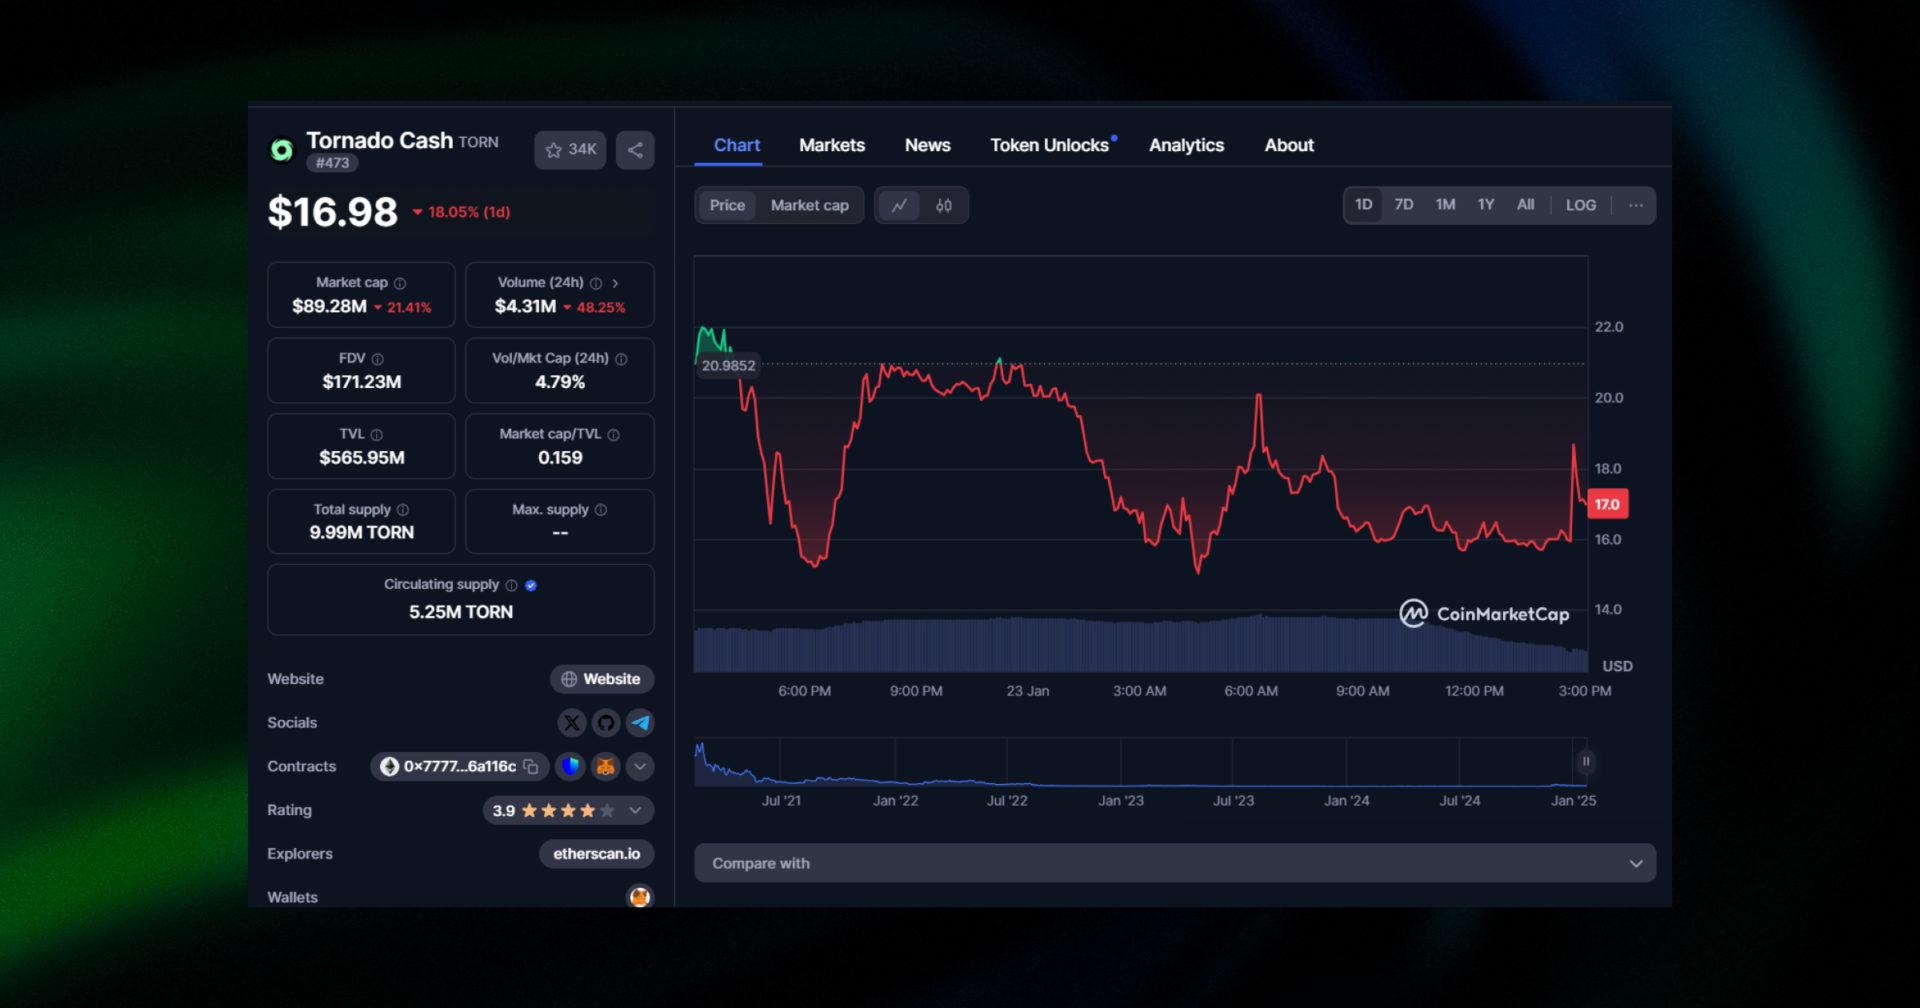Screen dimensions: 1920x1008
Task: Click the Tornado Cash logo
Action: coord(282,150)
